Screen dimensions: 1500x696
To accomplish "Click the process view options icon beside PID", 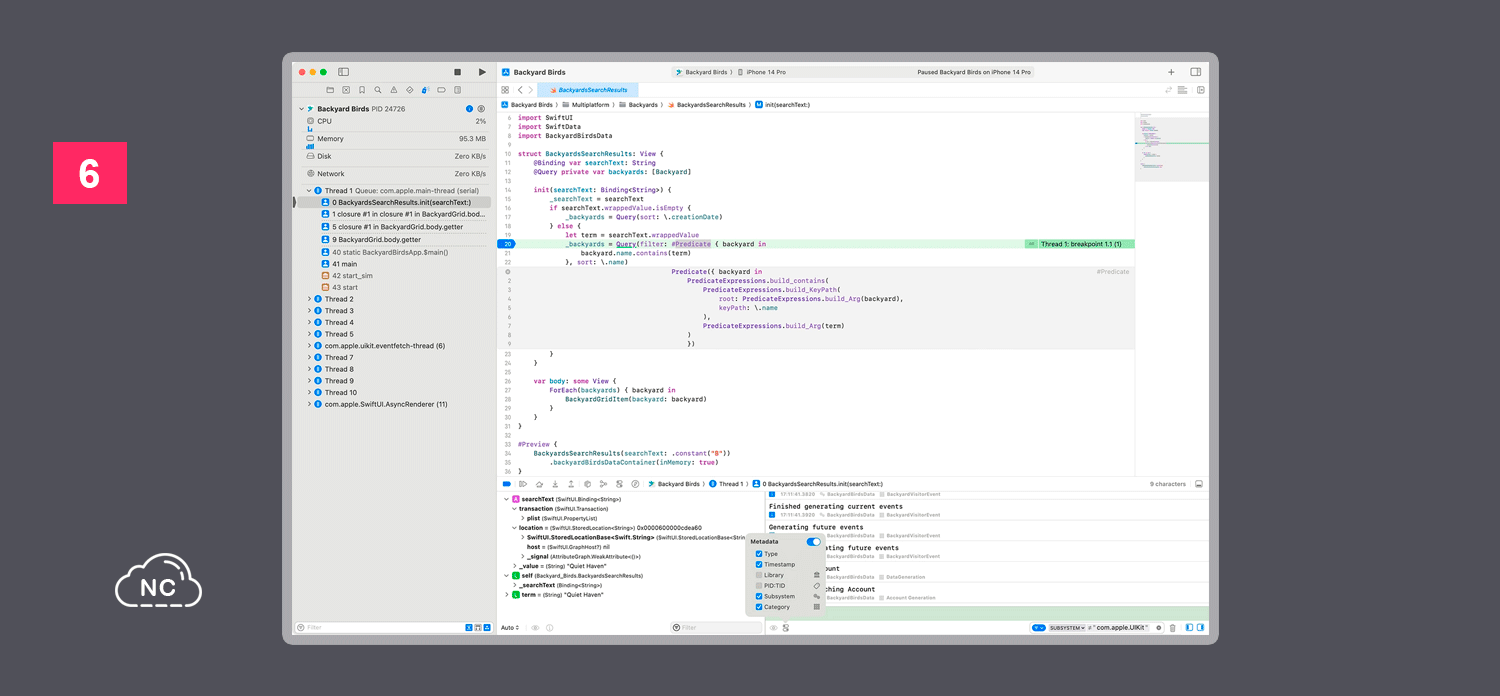I will tap(481, 108).
